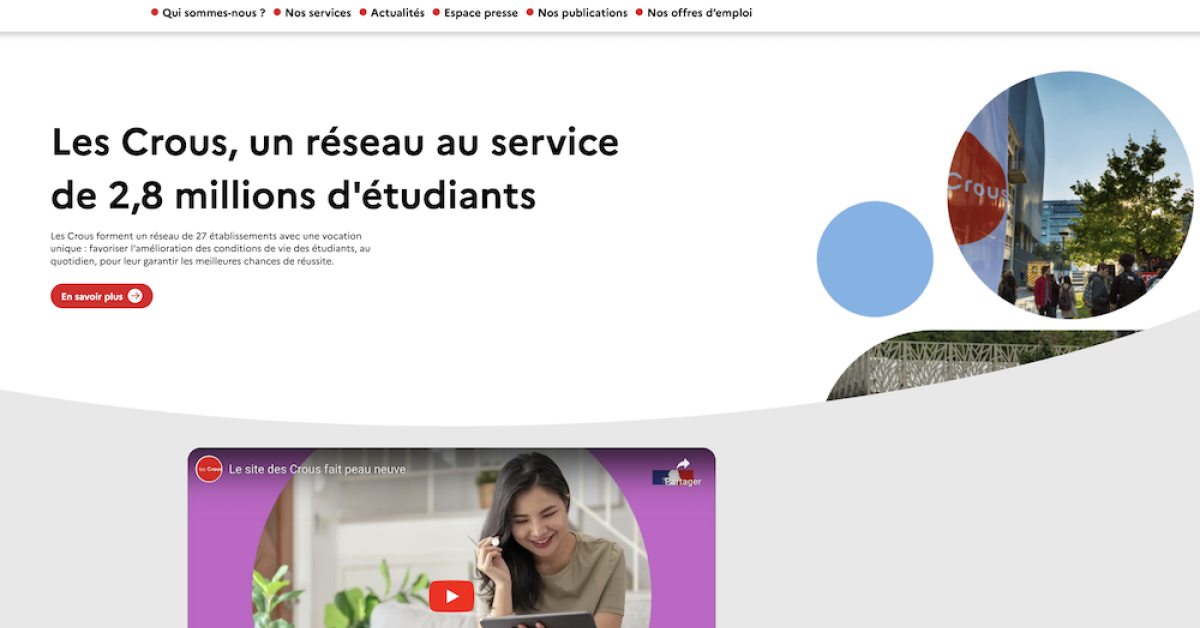Click the lattice building image
The height and width of the screenshot is (628, 1200).
tap(985, 365)
